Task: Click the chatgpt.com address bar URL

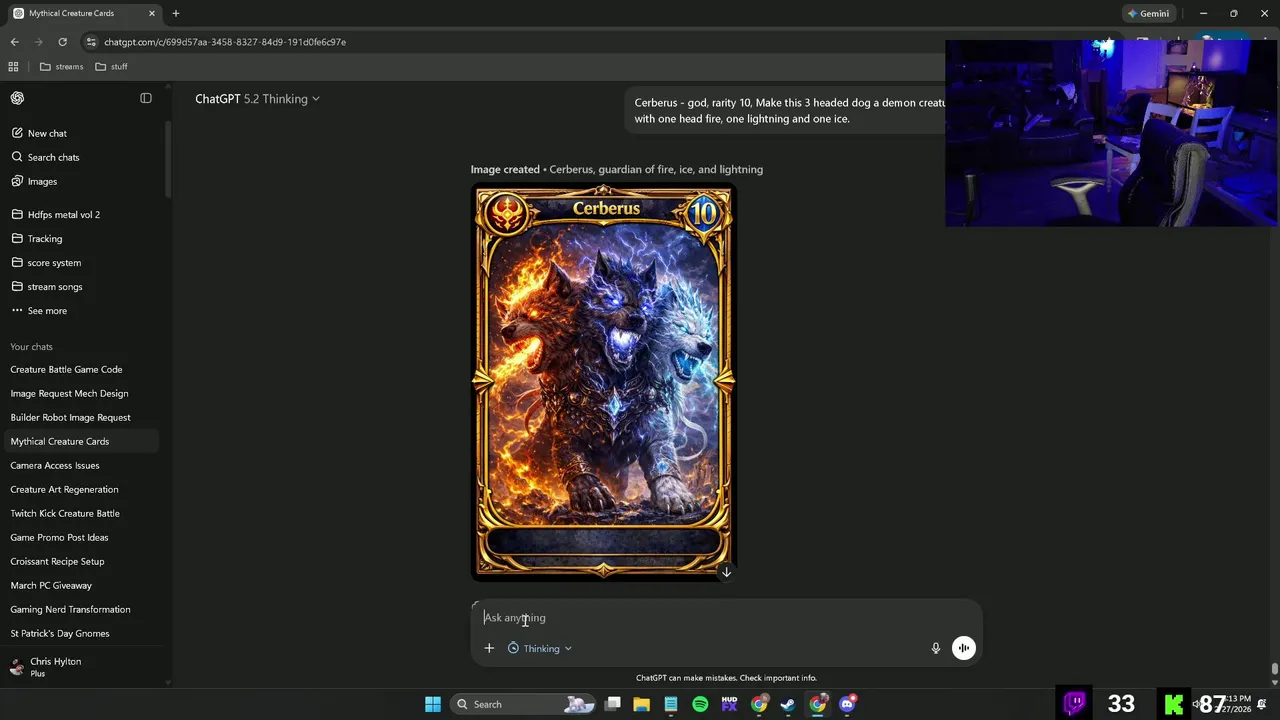Action: point(225,42)
